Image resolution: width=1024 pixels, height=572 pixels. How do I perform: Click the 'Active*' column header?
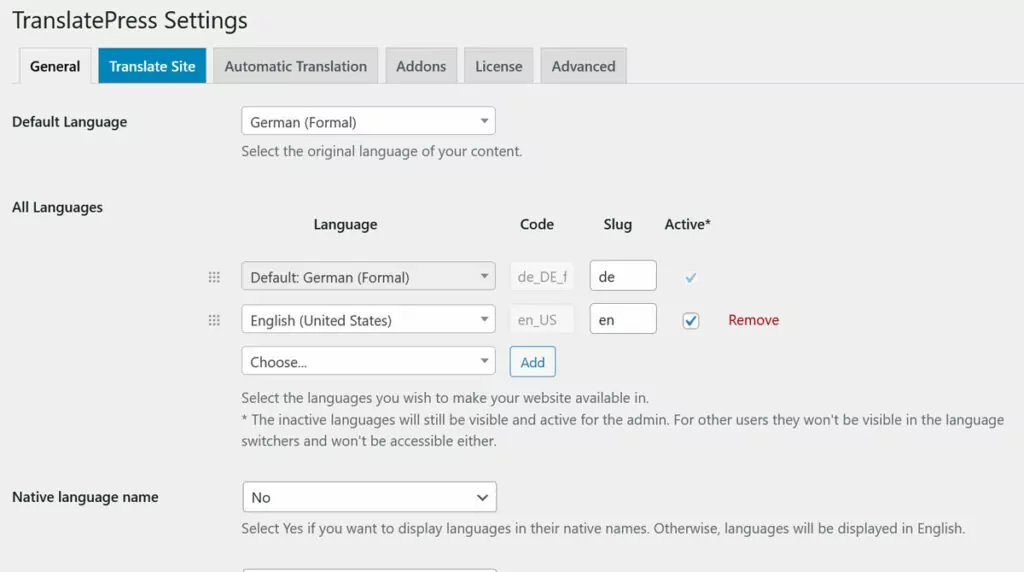(688, 224)
